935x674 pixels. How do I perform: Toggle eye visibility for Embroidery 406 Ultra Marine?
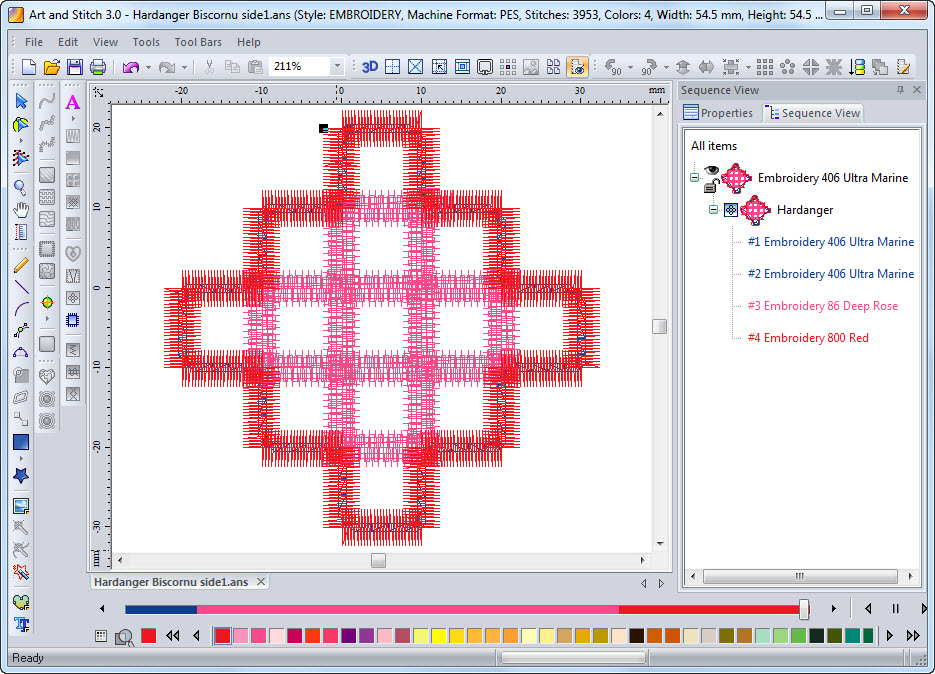[711, 171]
